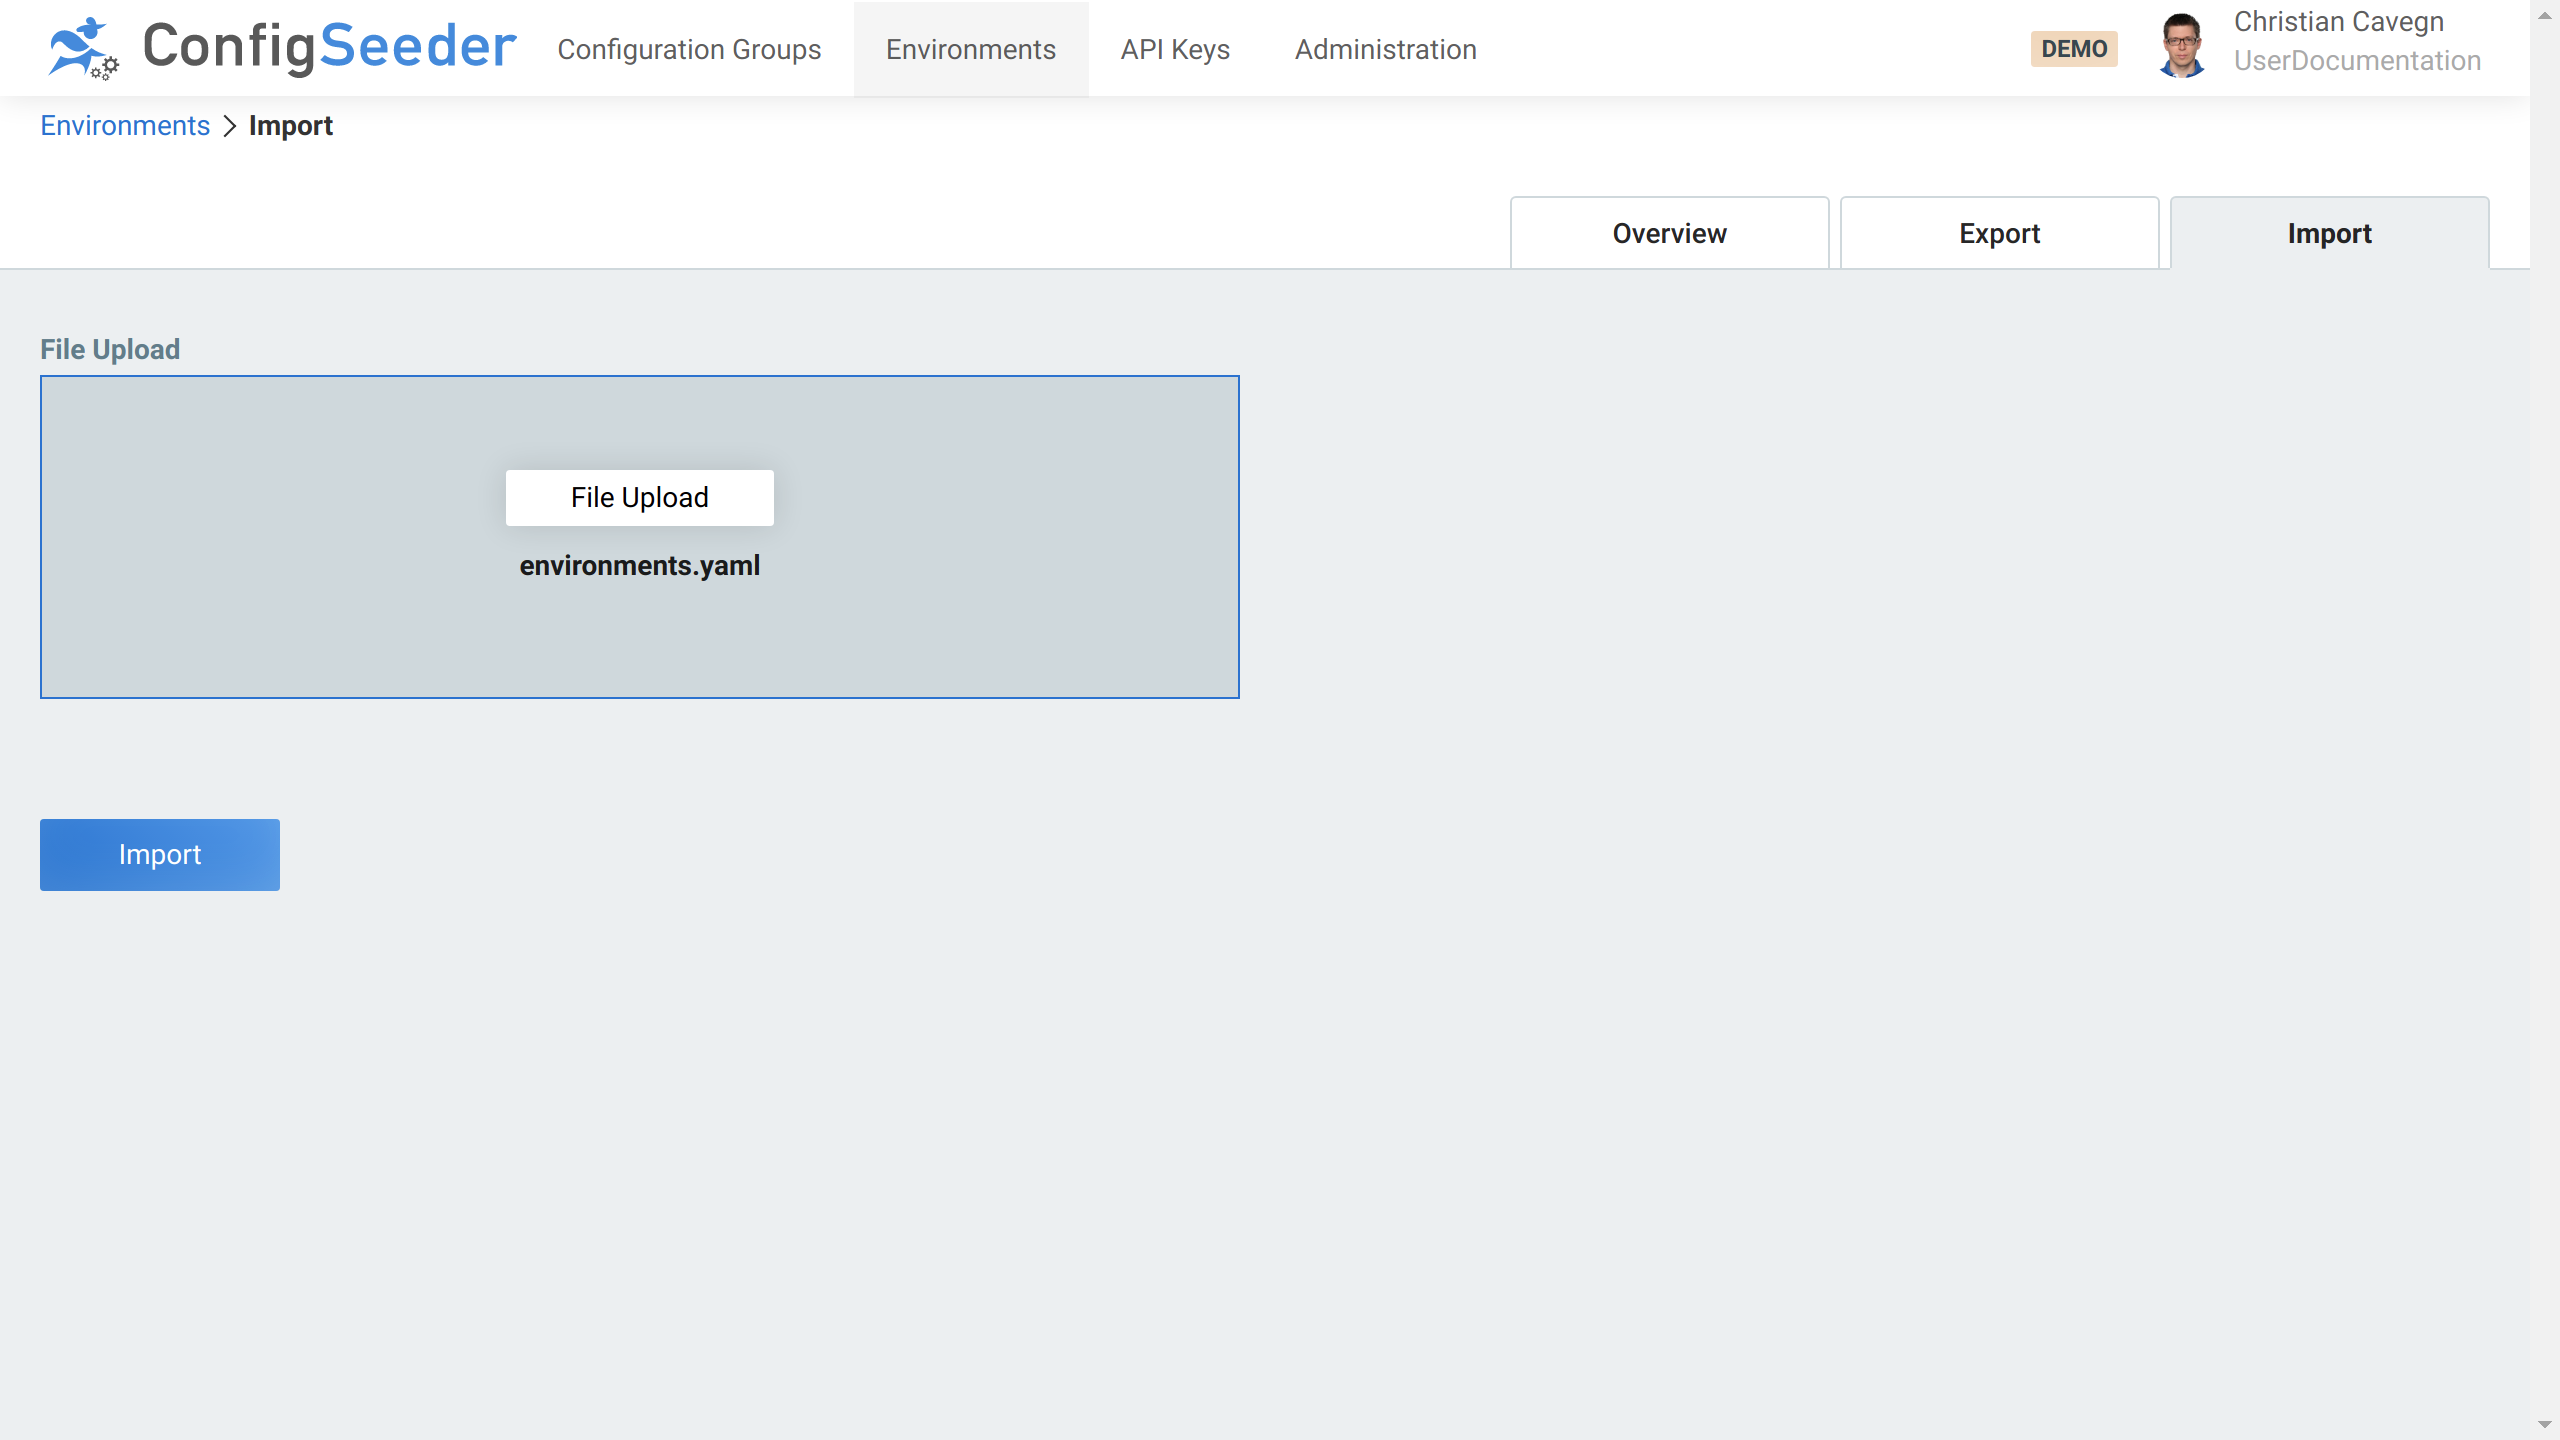Open the Environments navigation item
This screenshot has width=2560, height=1440.
pyautogui.click(x=971, y=49)
